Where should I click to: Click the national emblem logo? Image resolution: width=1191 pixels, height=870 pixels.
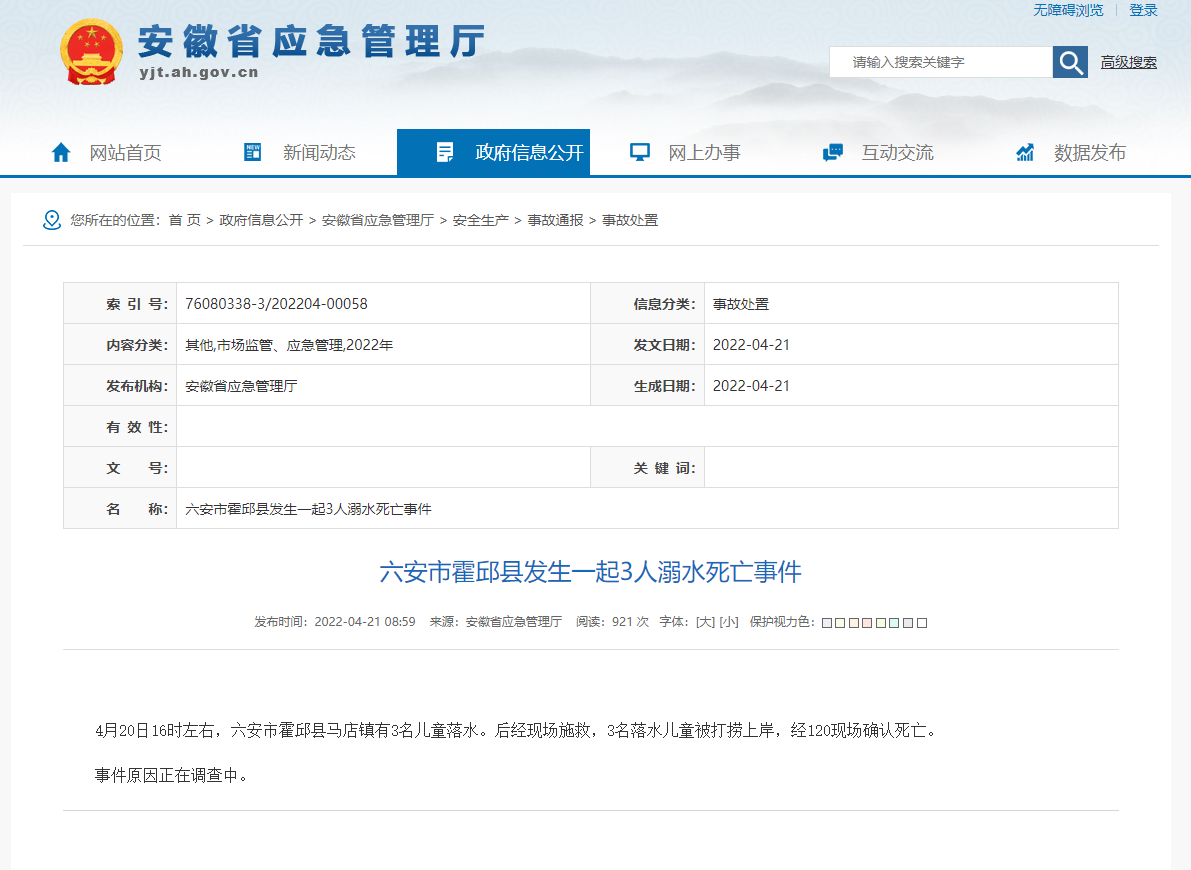pos(91,53)
